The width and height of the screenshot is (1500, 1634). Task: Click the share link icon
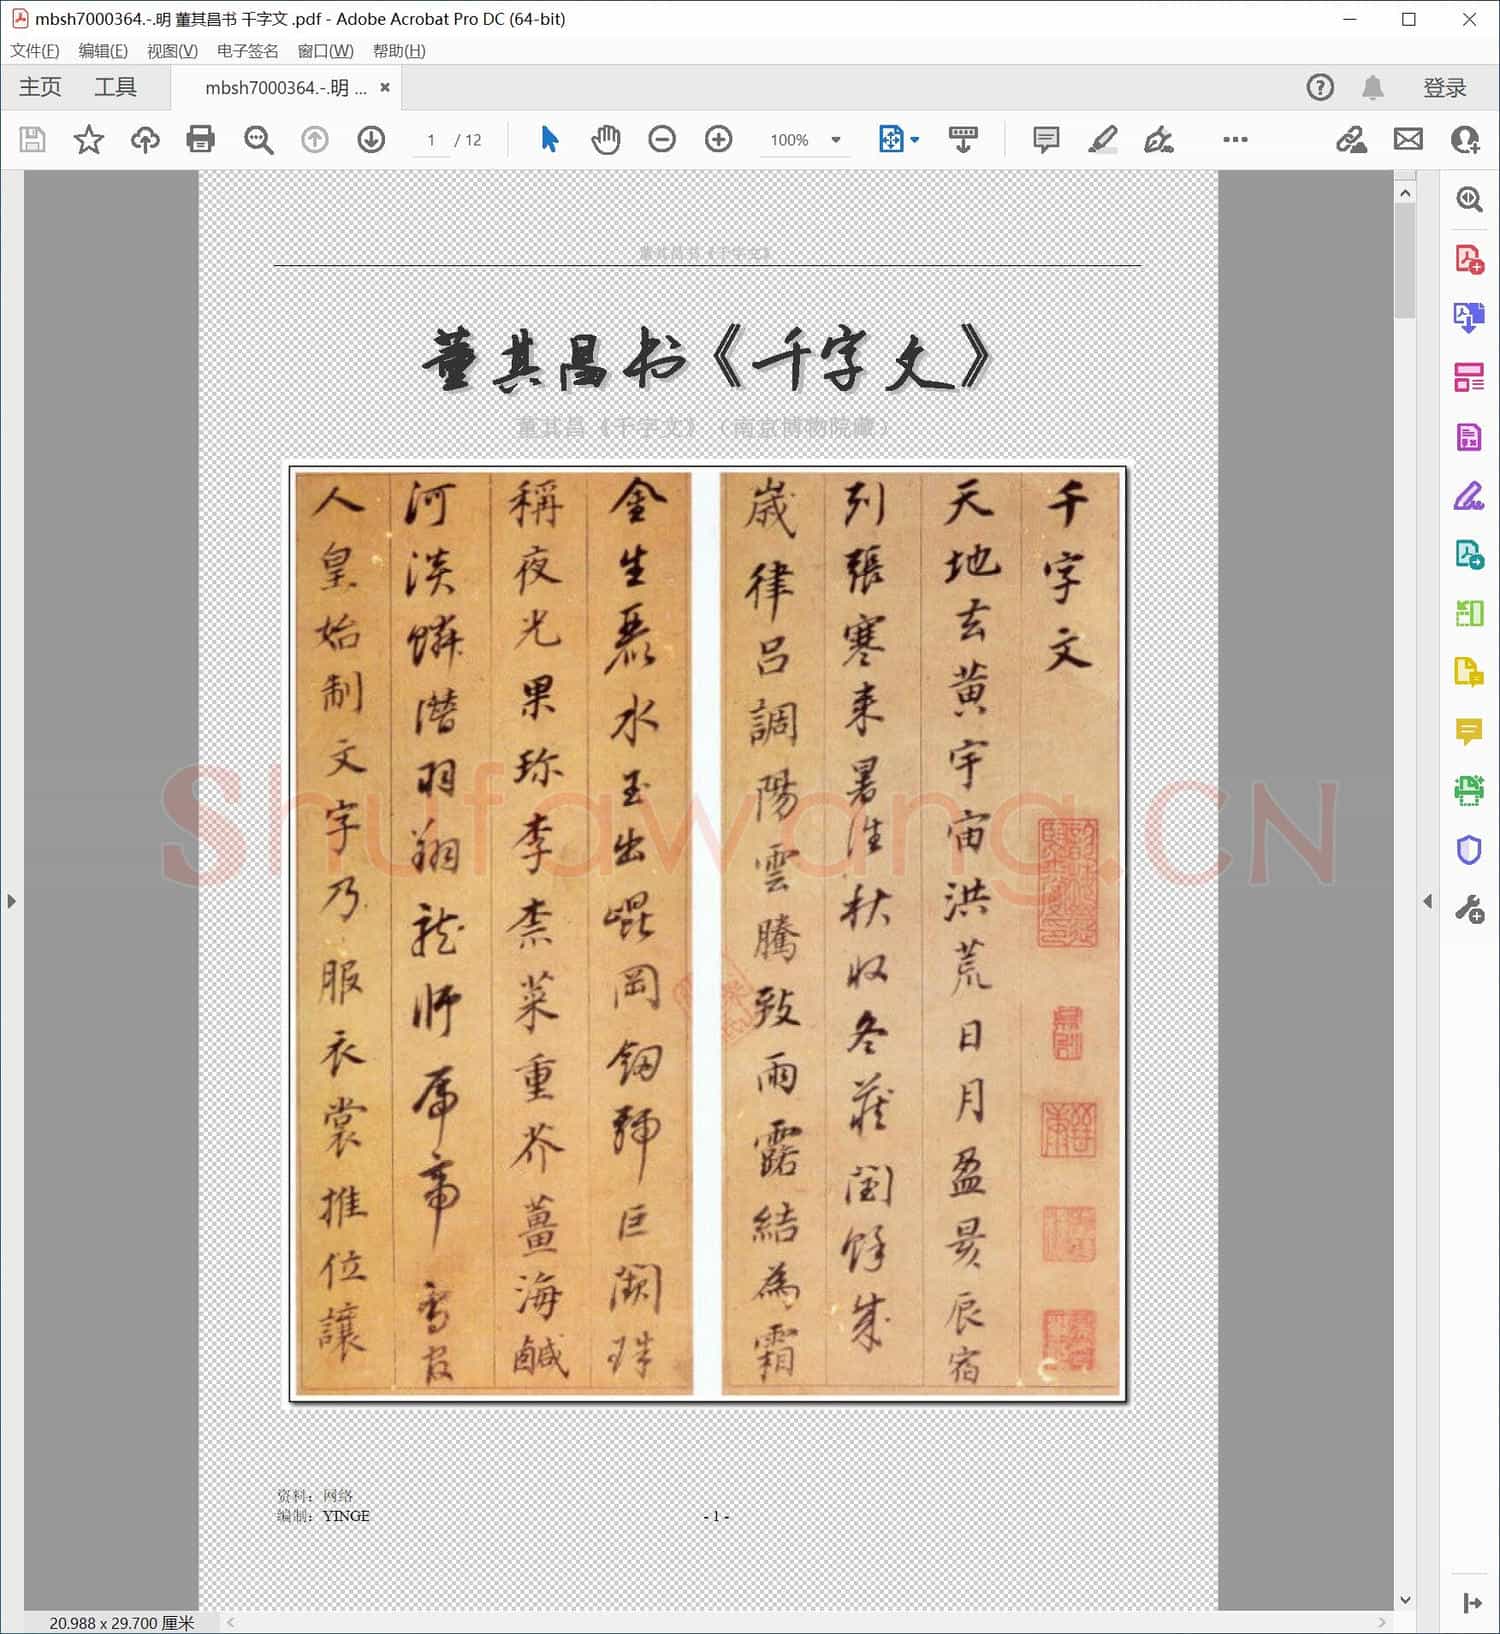pos(1351,139)
